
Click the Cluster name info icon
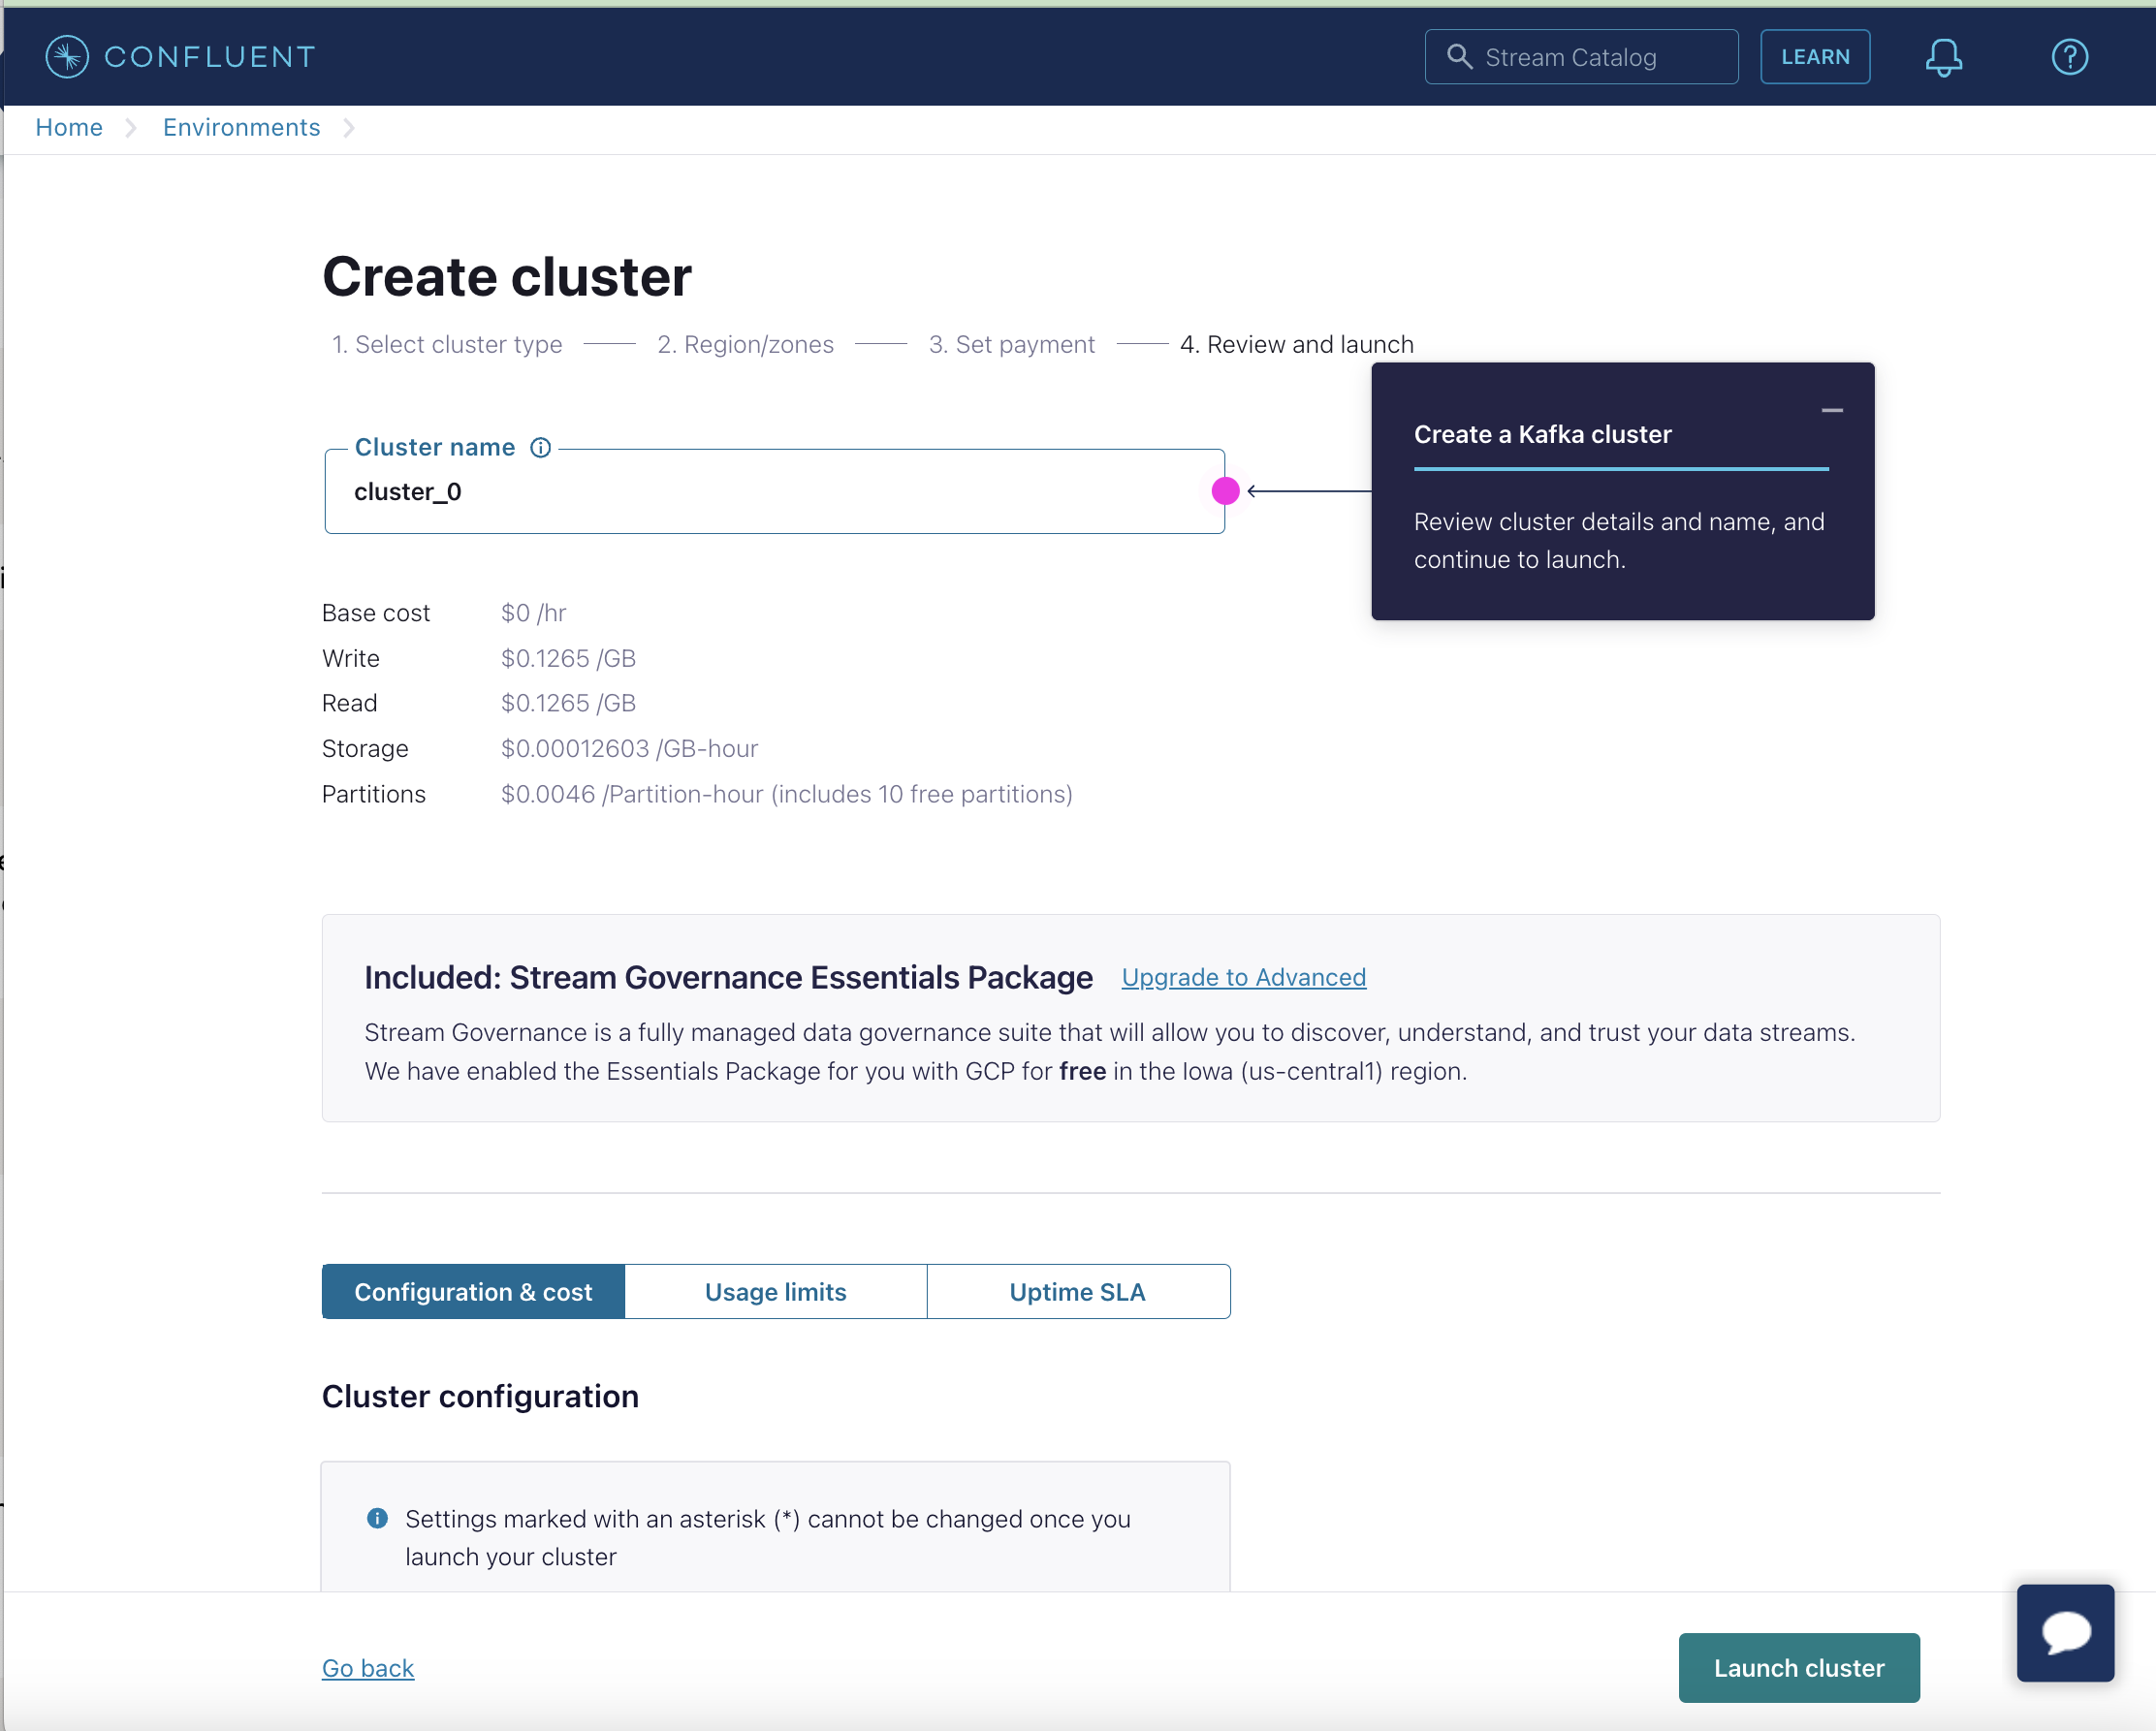pos(540,447)
